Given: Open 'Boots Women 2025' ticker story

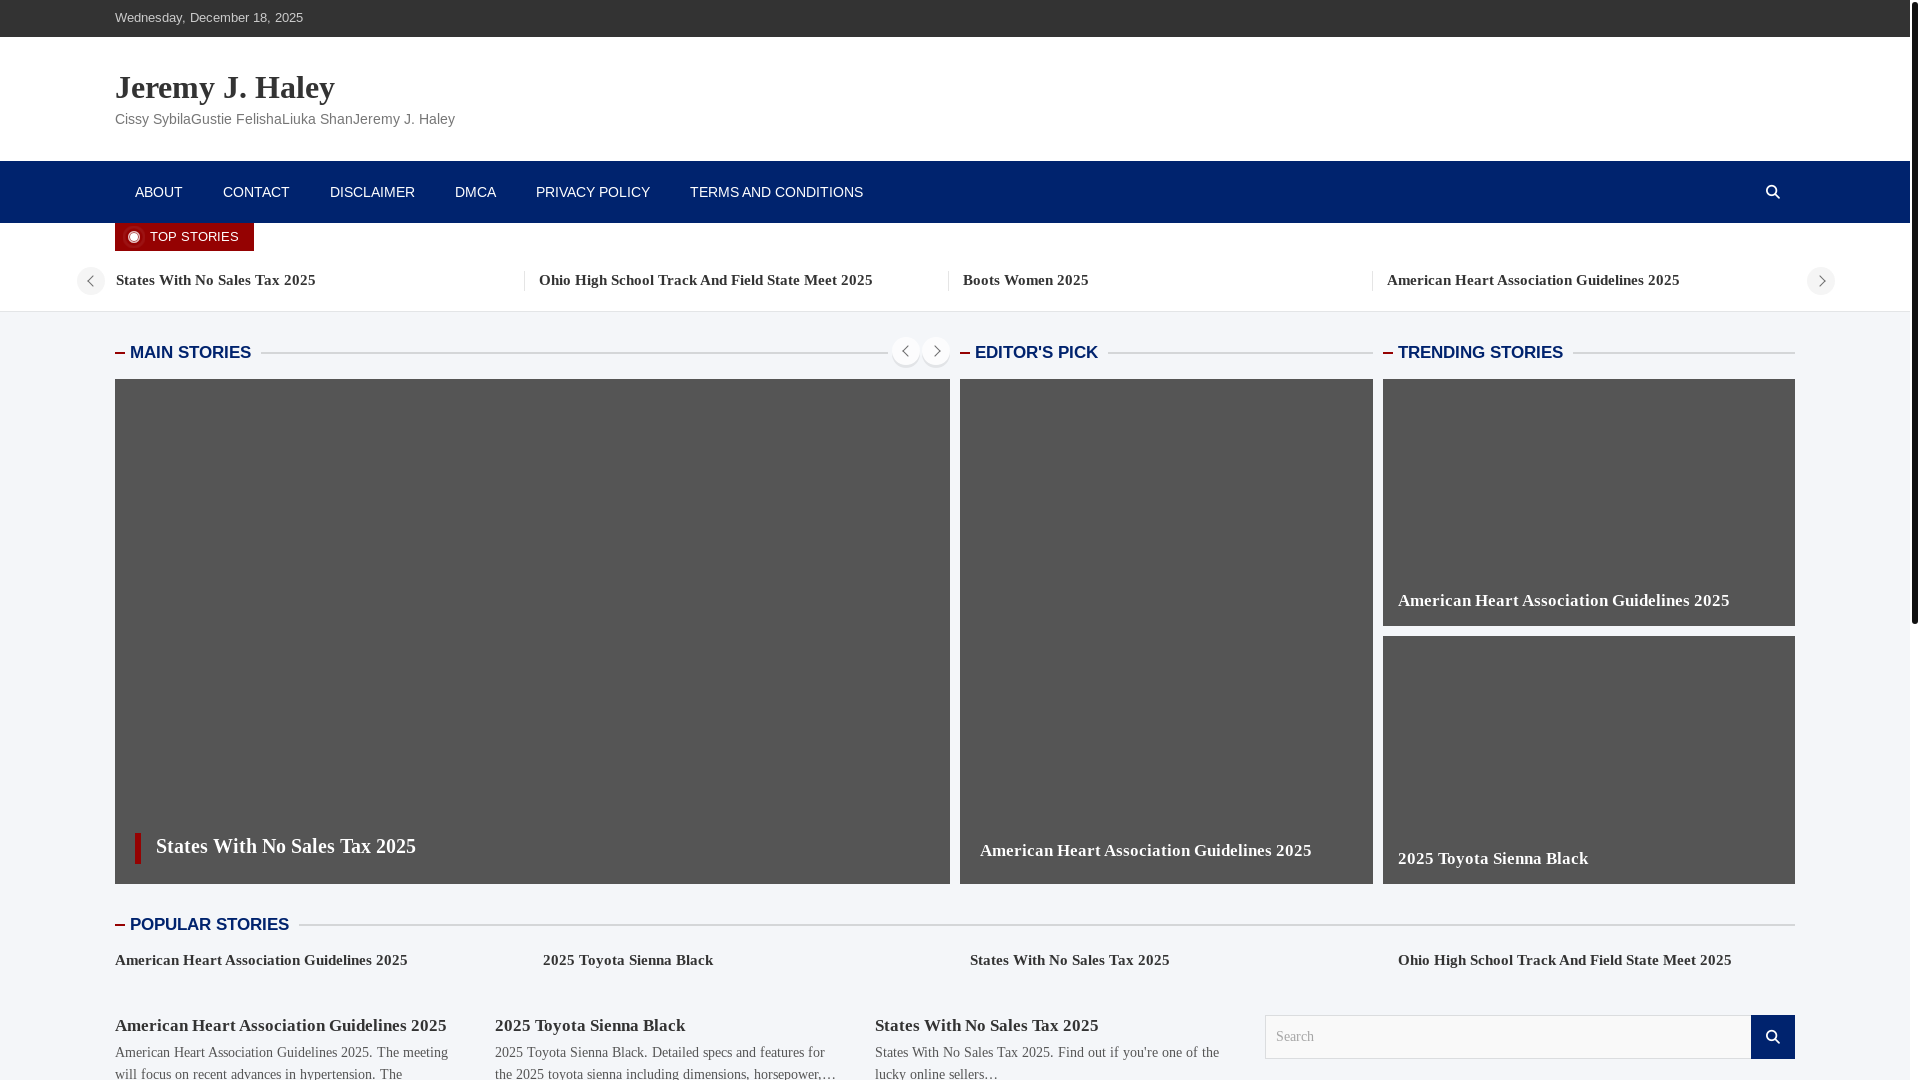Looking at the screenshot, I should pyautogui.click(x=1026, y=280).
